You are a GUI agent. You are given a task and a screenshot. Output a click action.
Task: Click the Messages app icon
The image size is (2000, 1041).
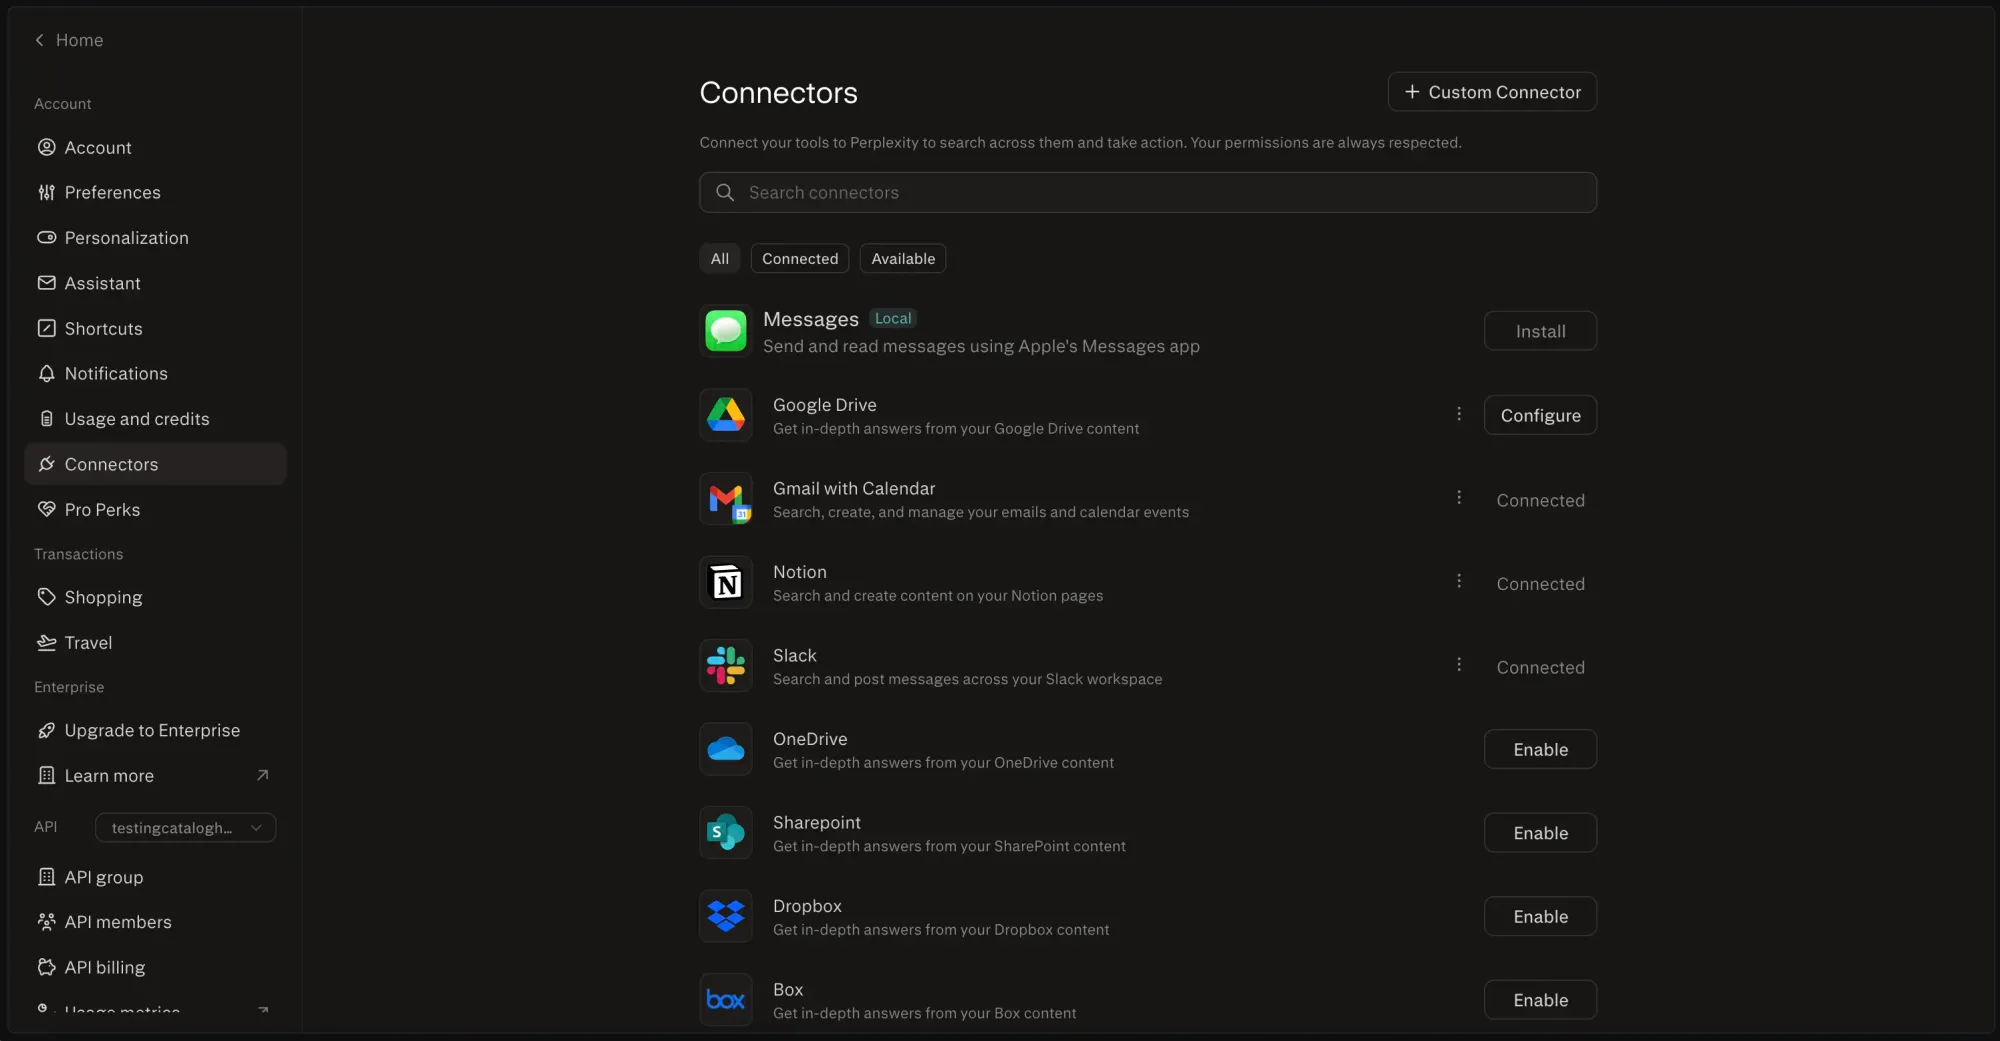[x=725, y=331]
